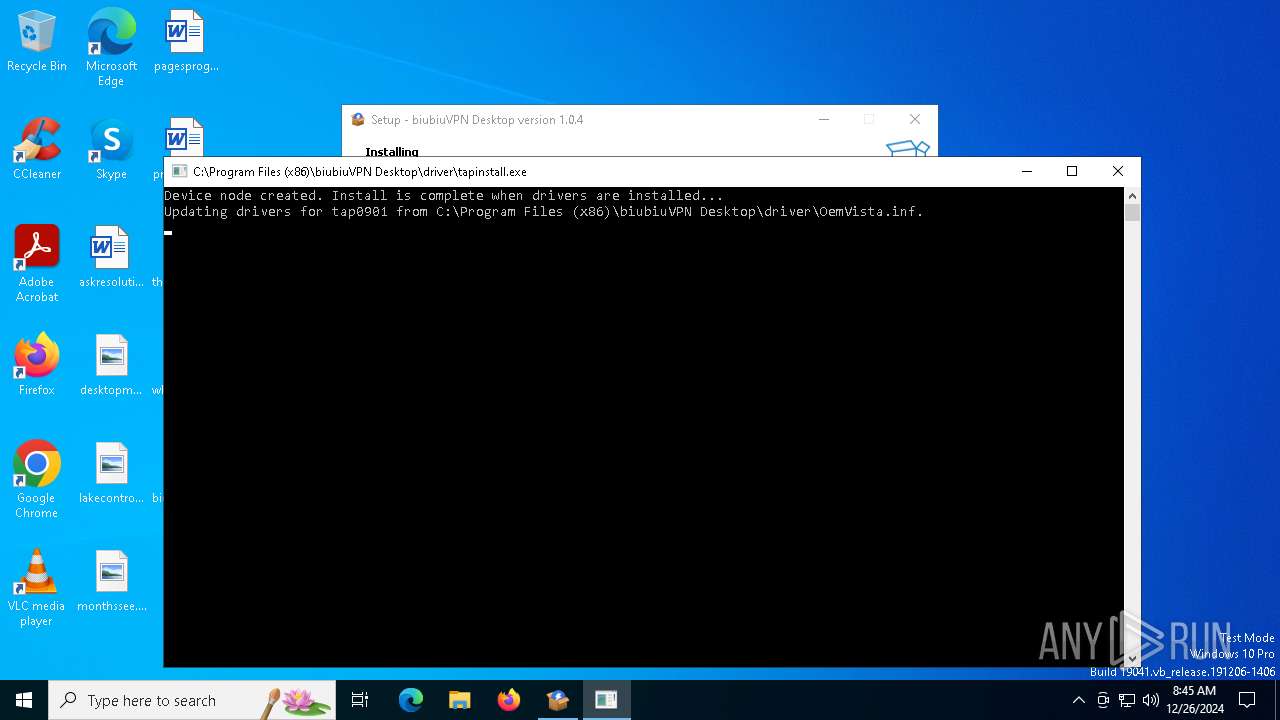Open VLC media player shortcut
This screenshot has width=1280, height=720.
tap(37, 588)
